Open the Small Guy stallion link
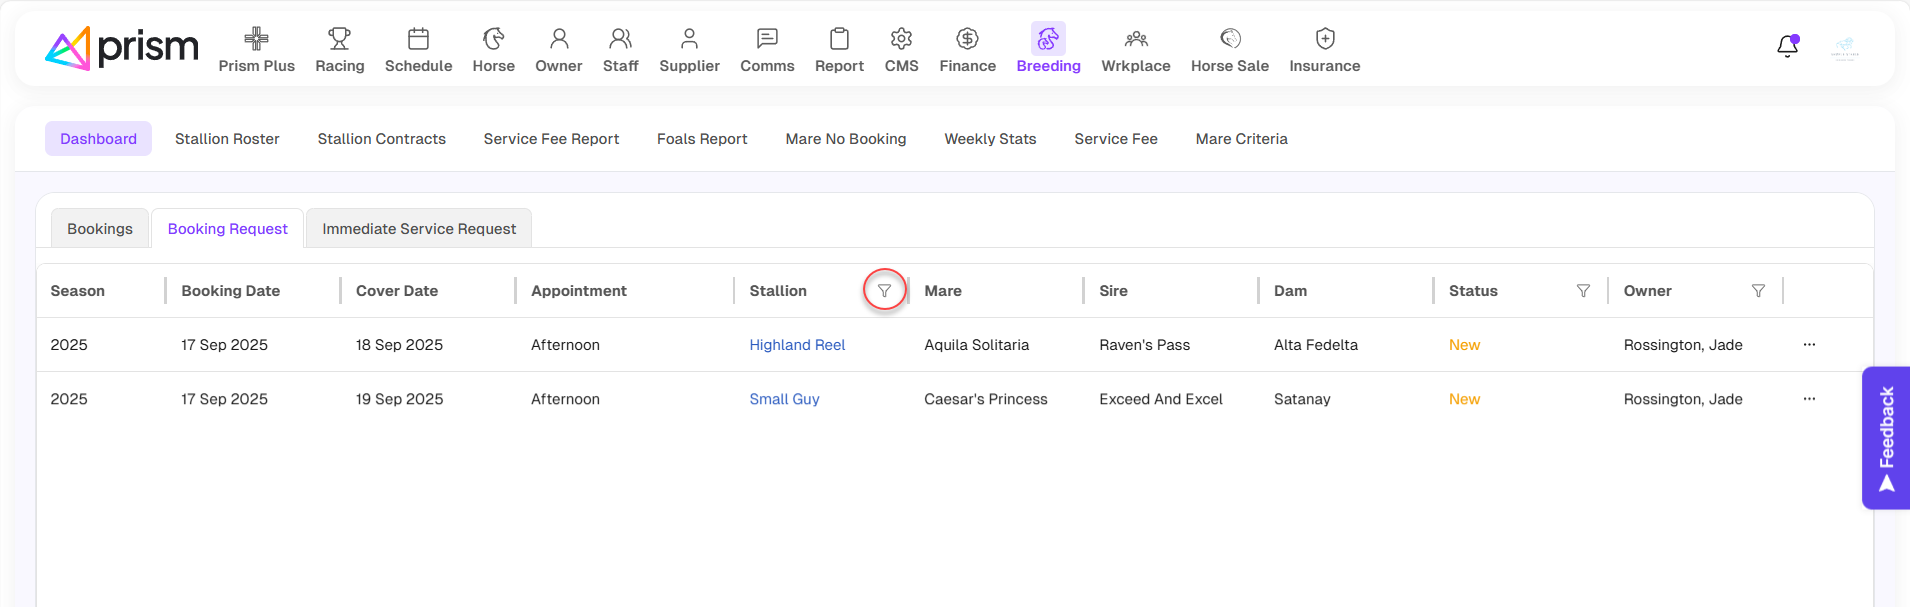Image resolution: width=1910 pixels, height=607 pixels. 784,399
